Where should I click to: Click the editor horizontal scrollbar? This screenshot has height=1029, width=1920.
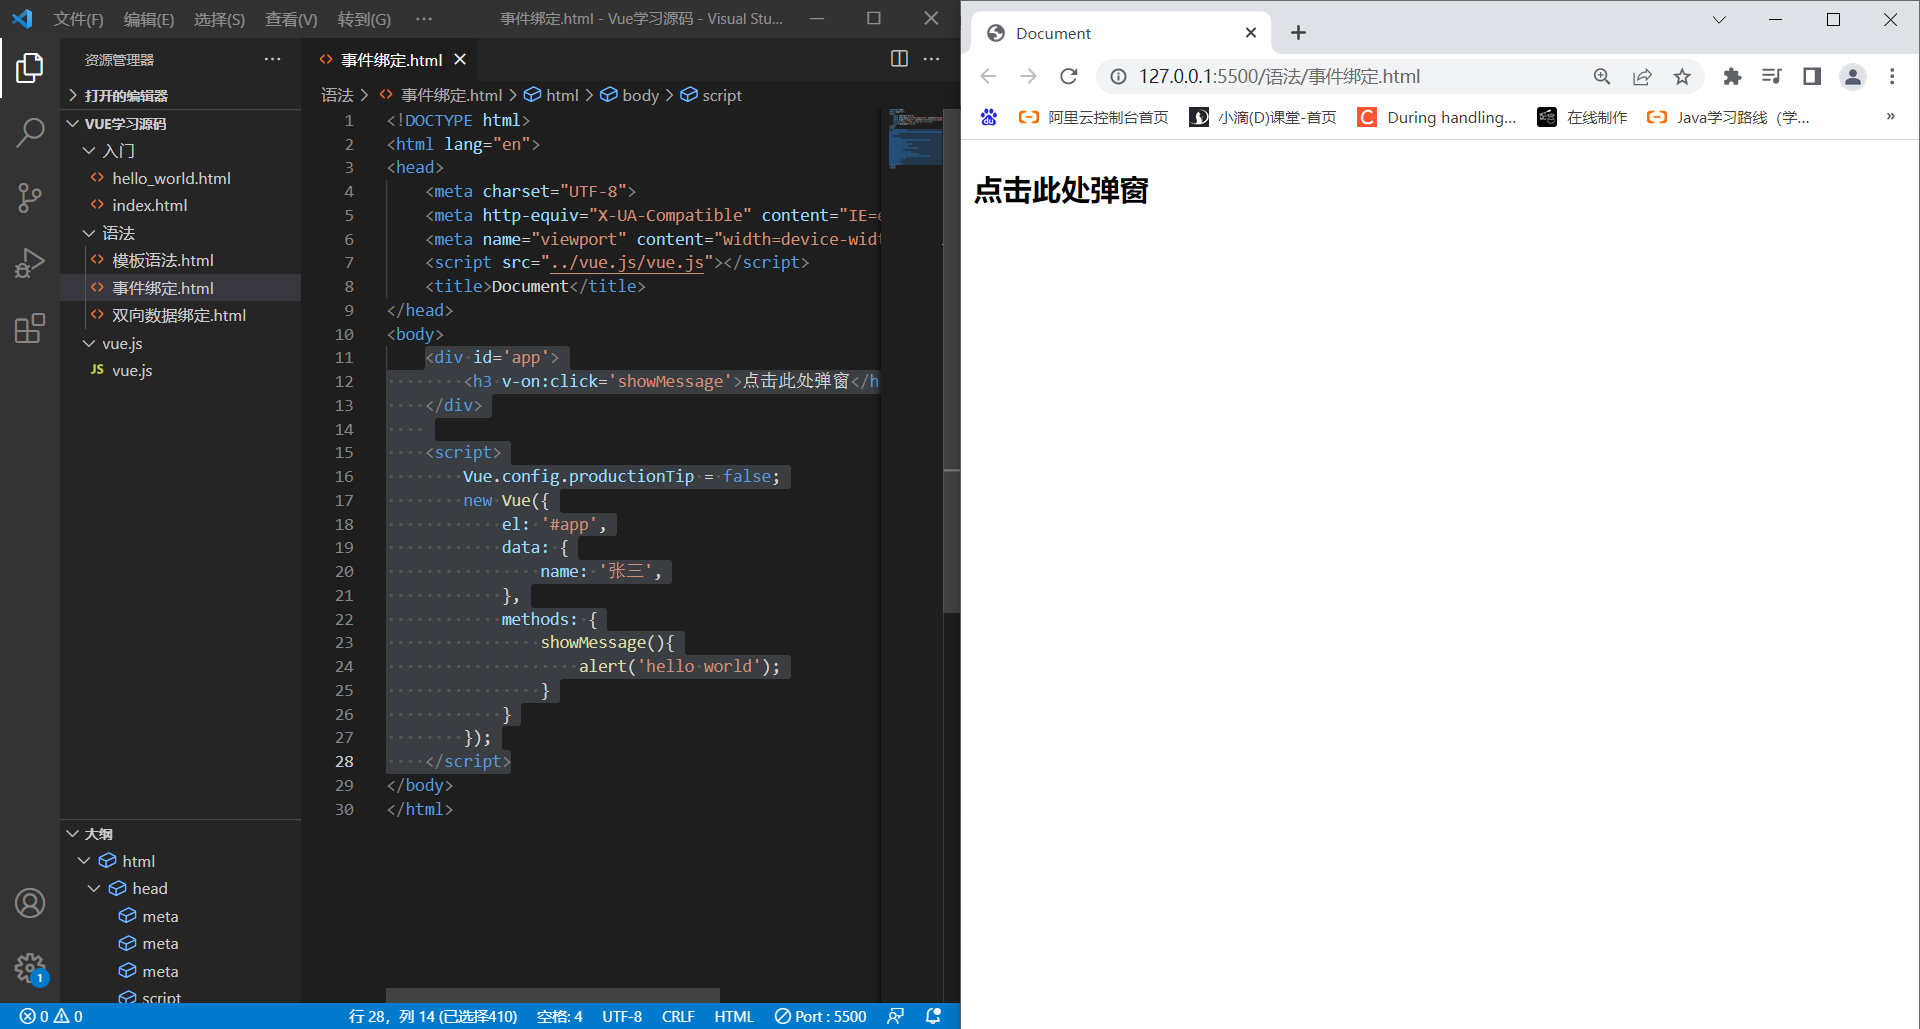(552, 995)
